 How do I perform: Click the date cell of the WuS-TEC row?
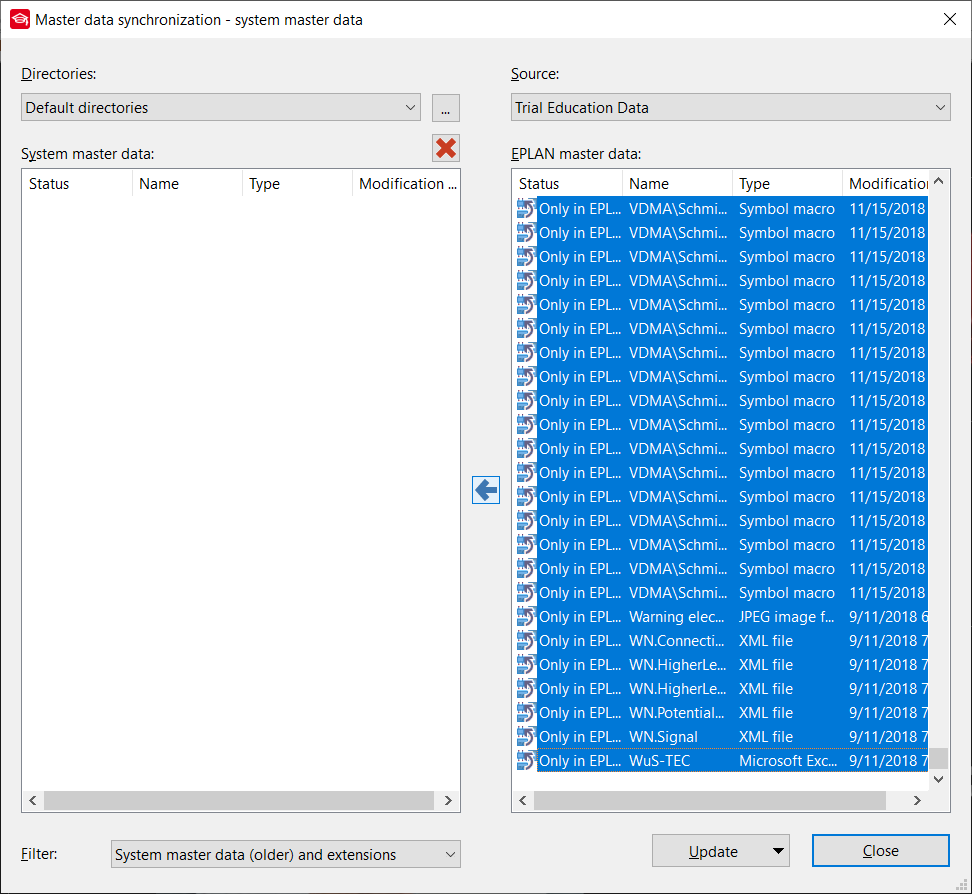click(x=886, y=761)
